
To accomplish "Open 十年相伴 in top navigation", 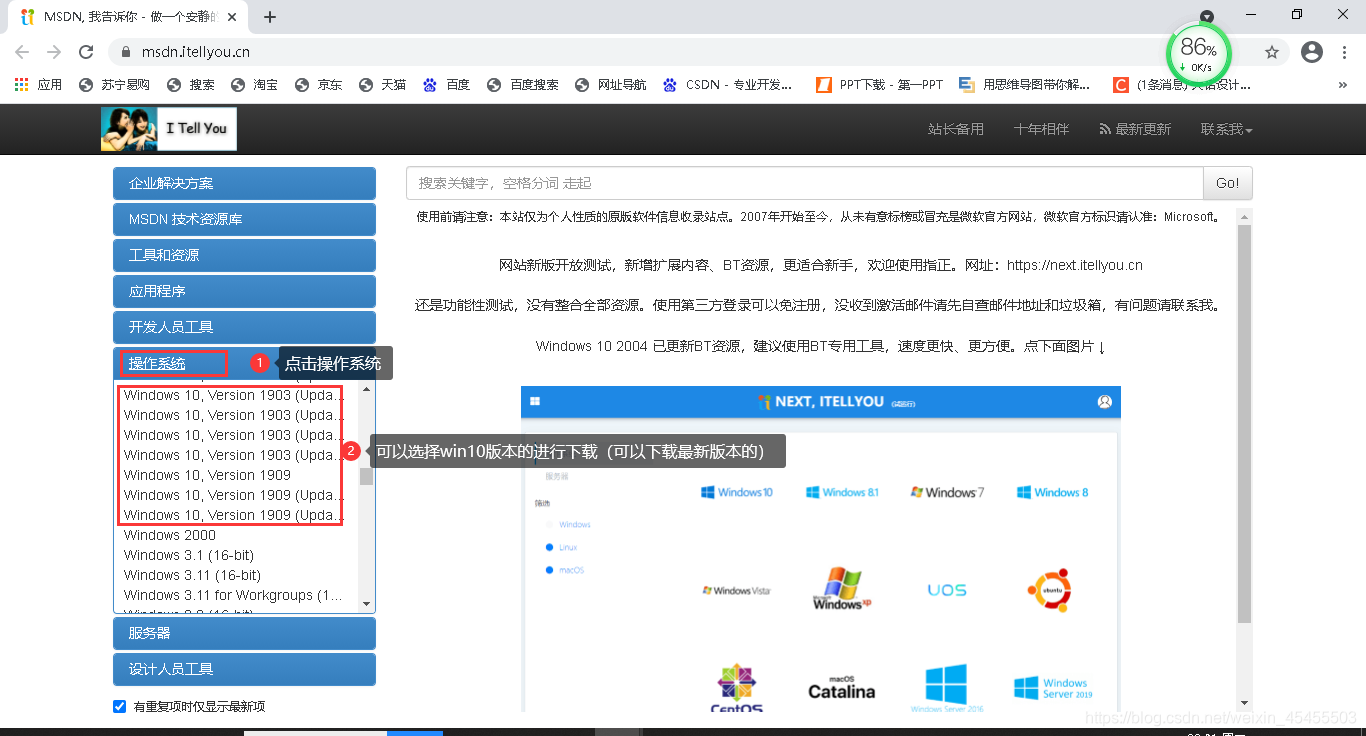I will point(1041,129).
